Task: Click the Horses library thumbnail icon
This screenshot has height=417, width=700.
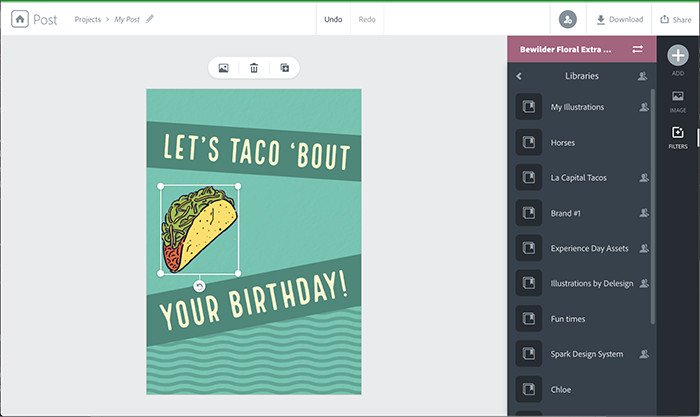Action: 529,142
